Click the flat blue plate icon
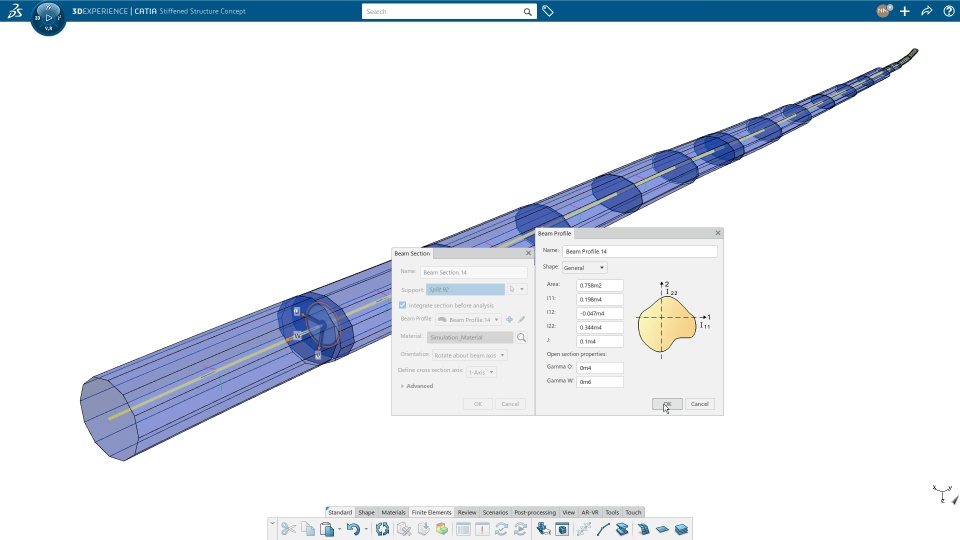Image resolution: width=960 pixels, height=540 pixels. [x=662, y=529]
